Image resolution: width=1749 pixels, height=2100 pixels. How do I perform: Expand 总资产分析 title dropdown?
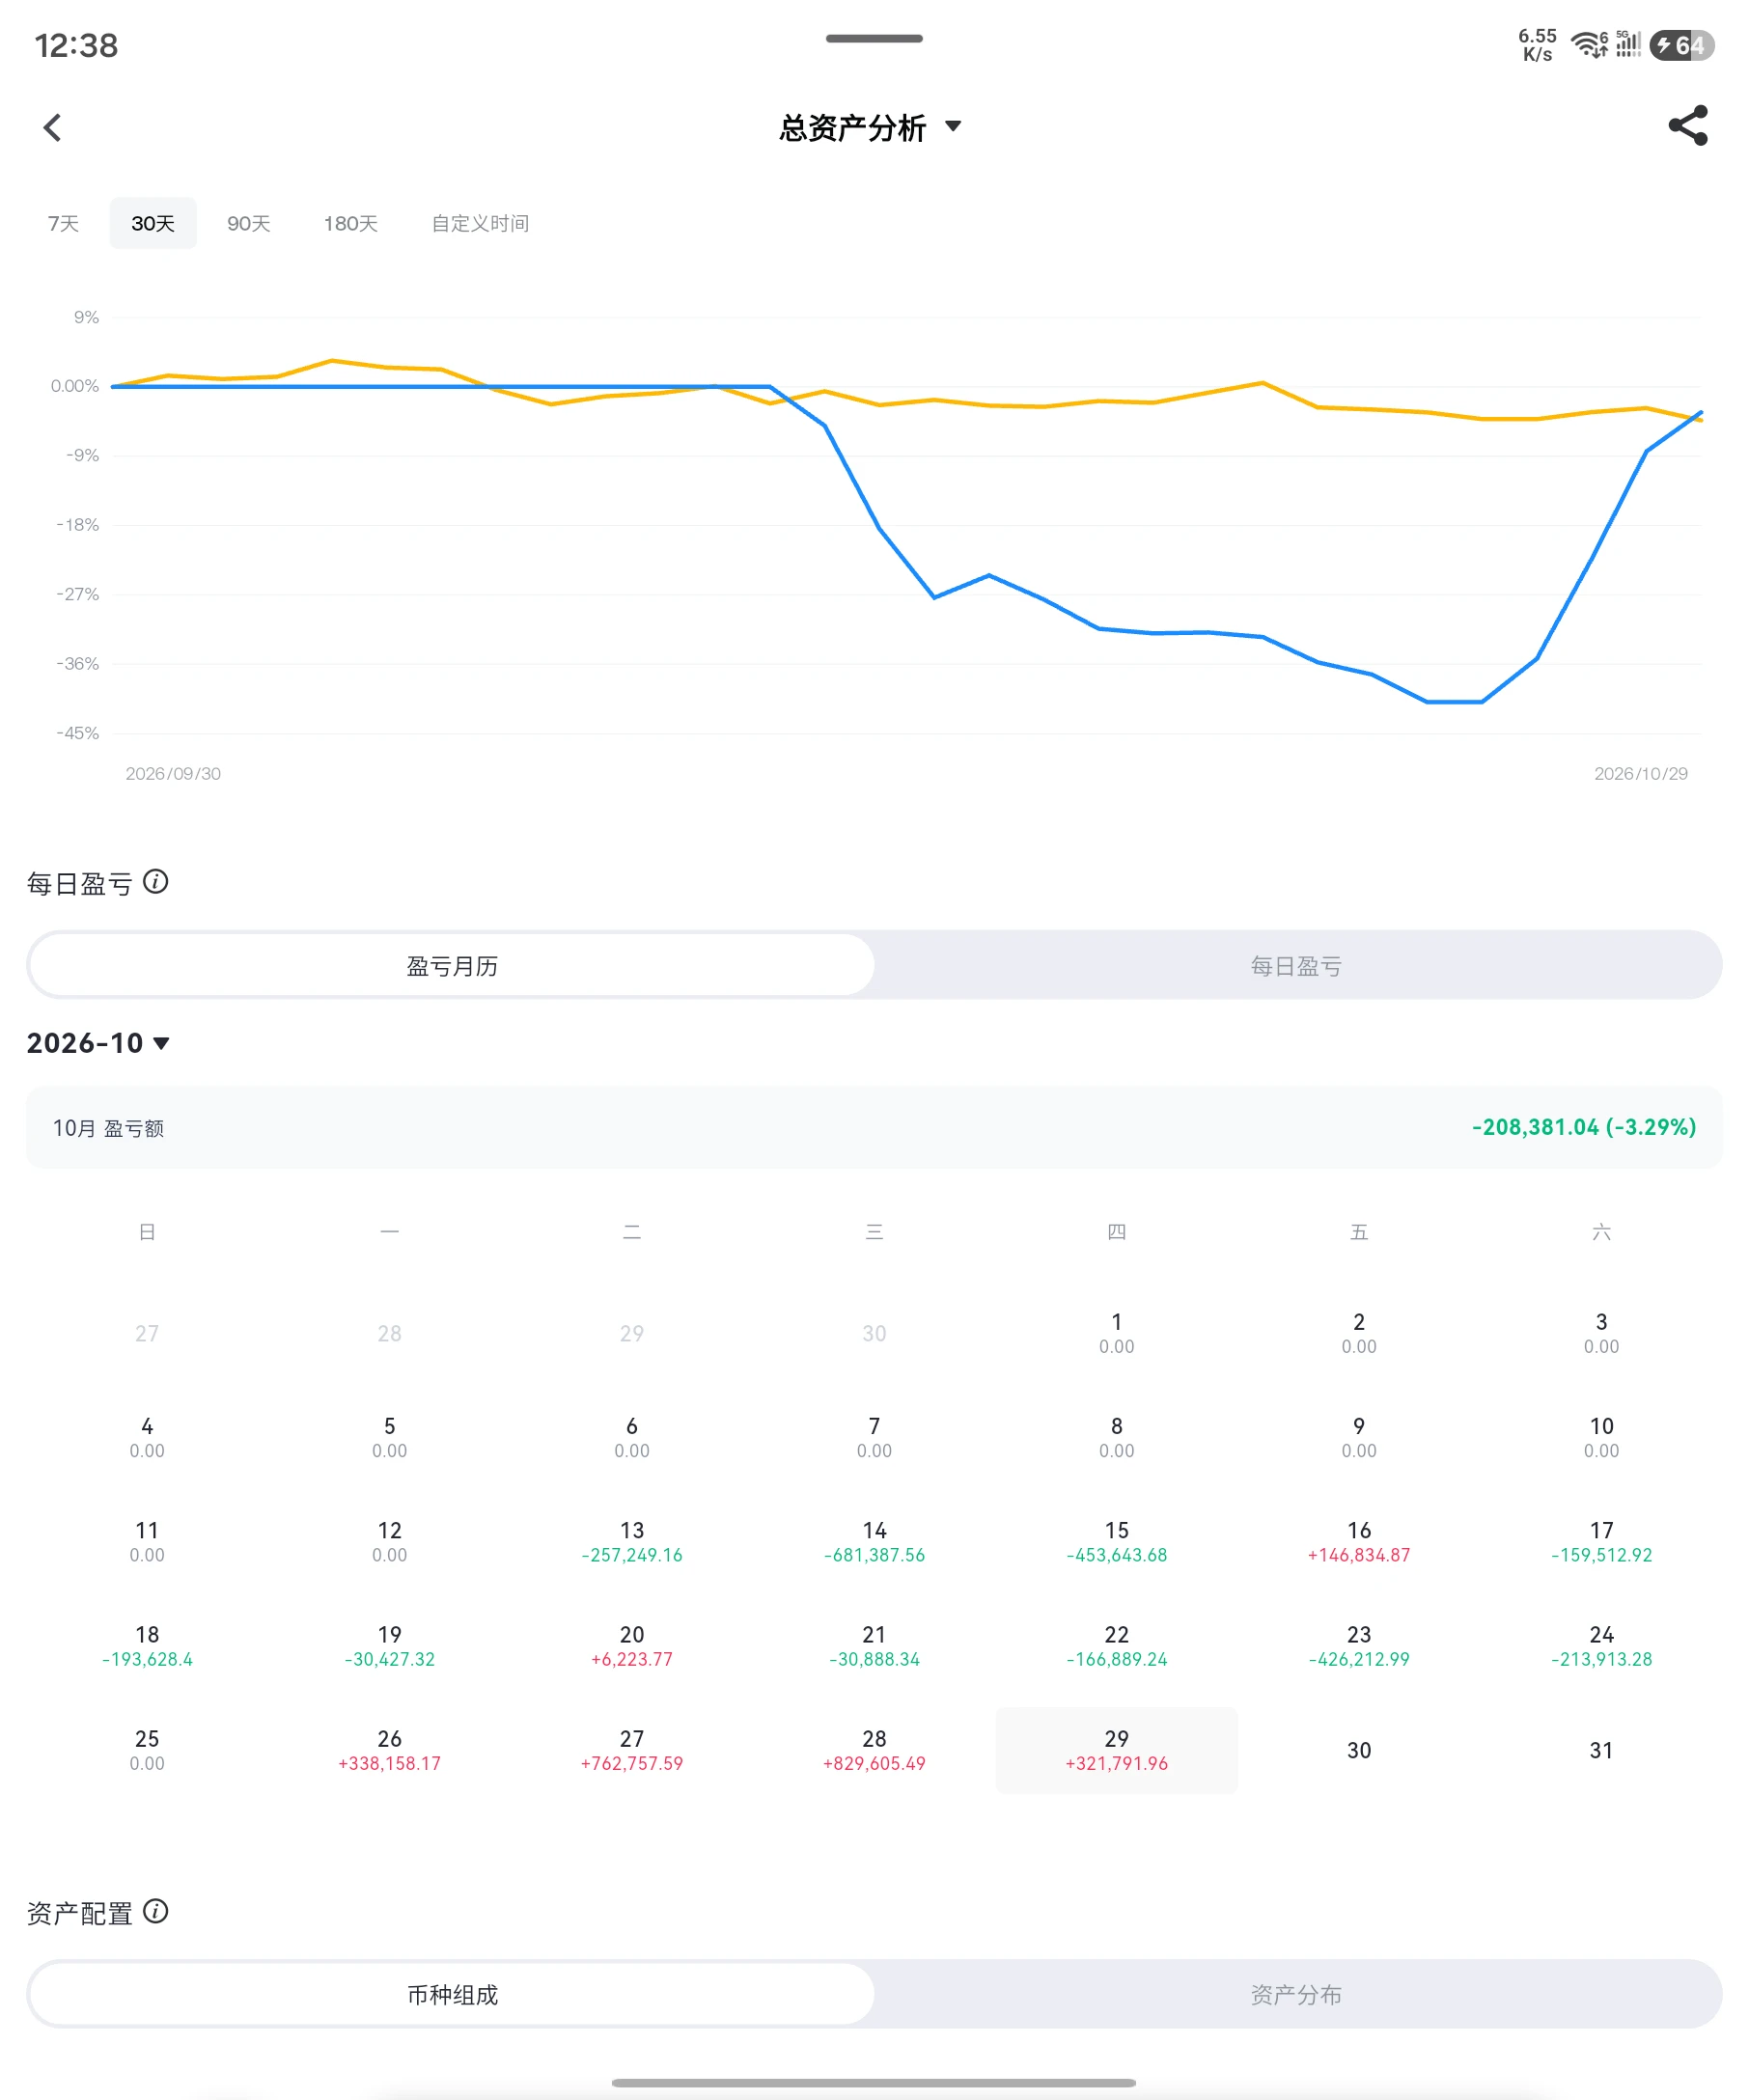871,127
